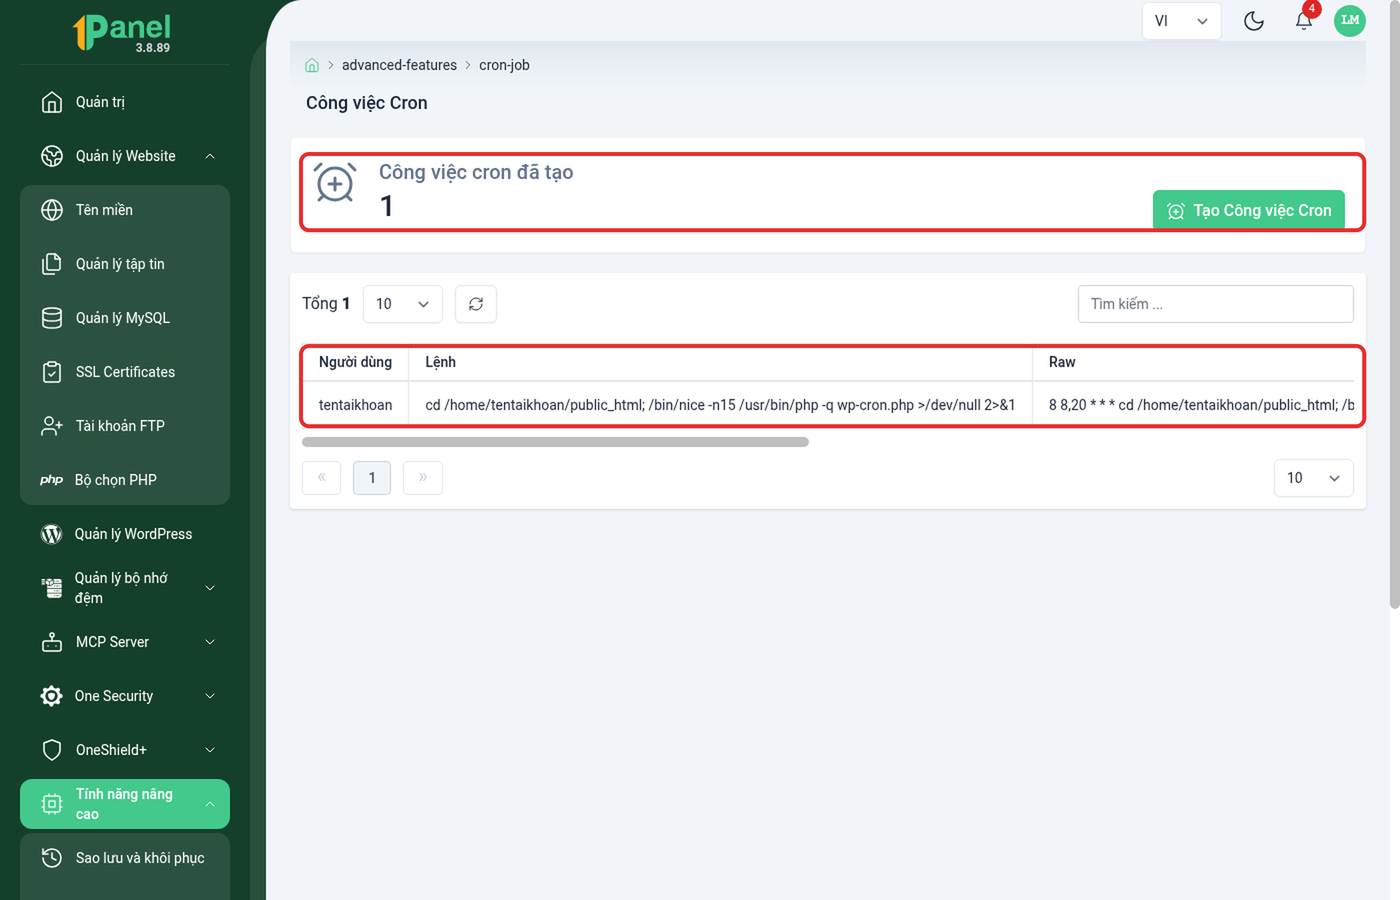Collapse Tính năng nâng cao section
1400x900 pixels.
click(x=210, y=804)
